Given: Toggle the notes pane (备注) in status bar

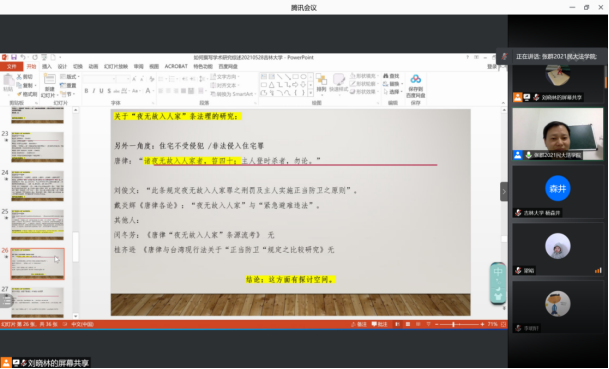Looking at the screenshot, I should coord(359,324).
